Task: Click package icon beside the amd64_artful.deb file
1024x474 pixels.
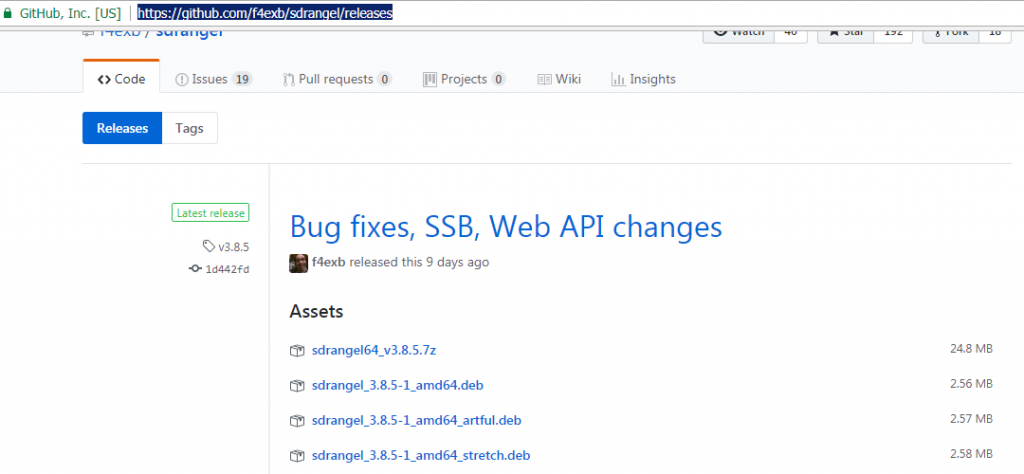Action: click(x=296, y=420)
